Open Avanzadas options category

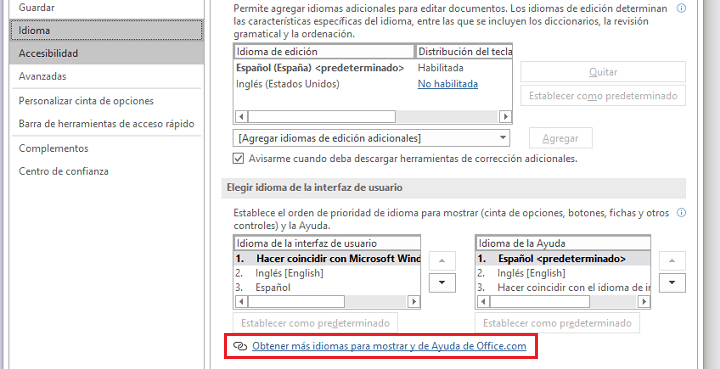click(x=107, y=76)
